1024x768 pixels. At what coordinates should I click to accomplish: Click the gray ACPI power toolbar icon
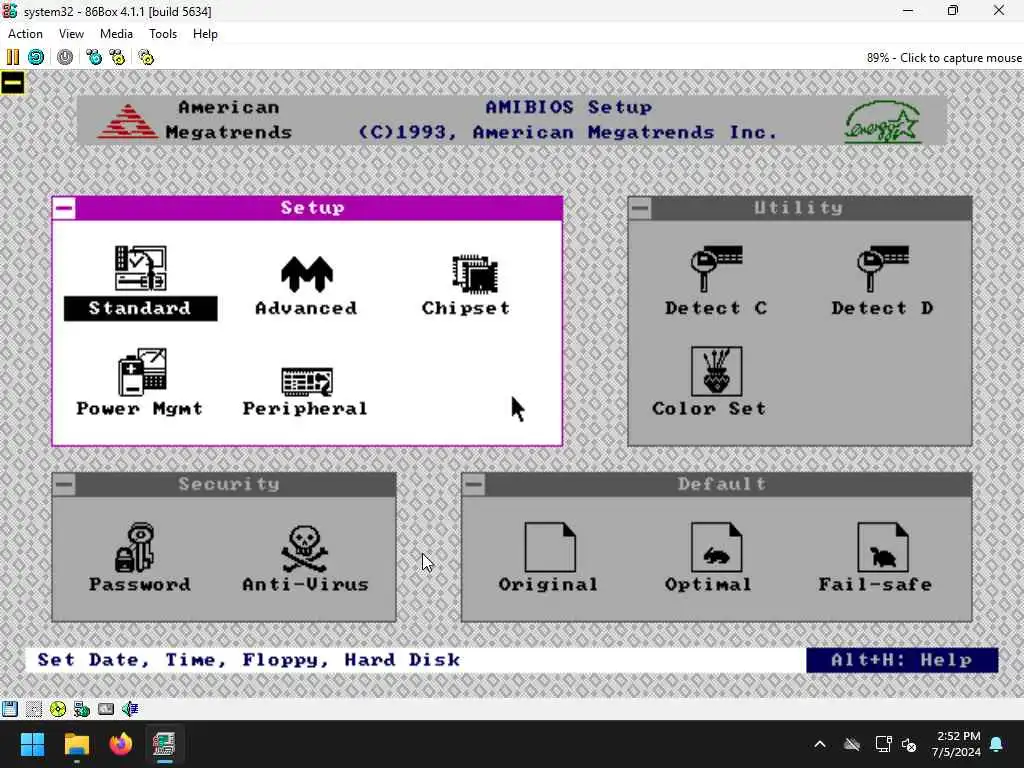click(x=65, y=57)
